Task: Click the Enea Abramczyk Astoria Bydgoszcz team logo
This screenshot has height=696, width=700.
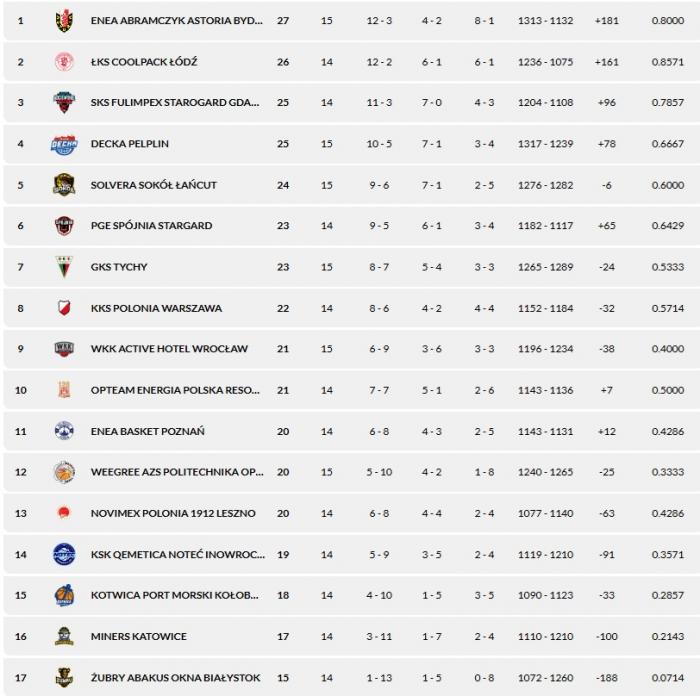Action: point(64,21)
